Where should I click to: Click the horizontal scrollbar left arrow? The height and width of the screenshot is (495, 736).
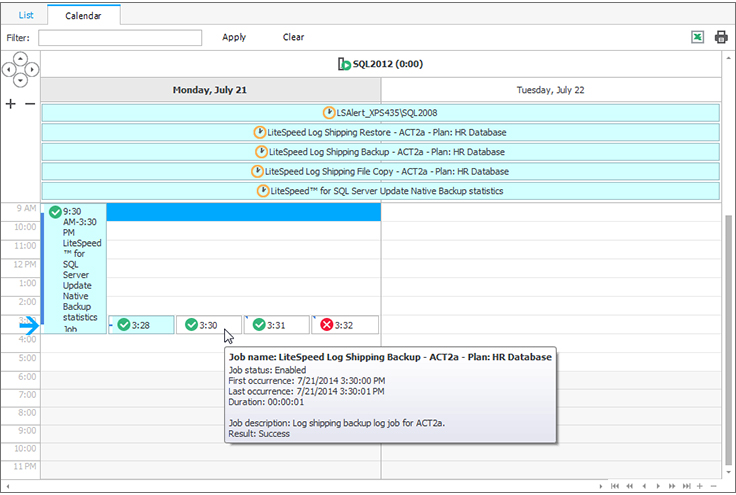click(8, 487)
